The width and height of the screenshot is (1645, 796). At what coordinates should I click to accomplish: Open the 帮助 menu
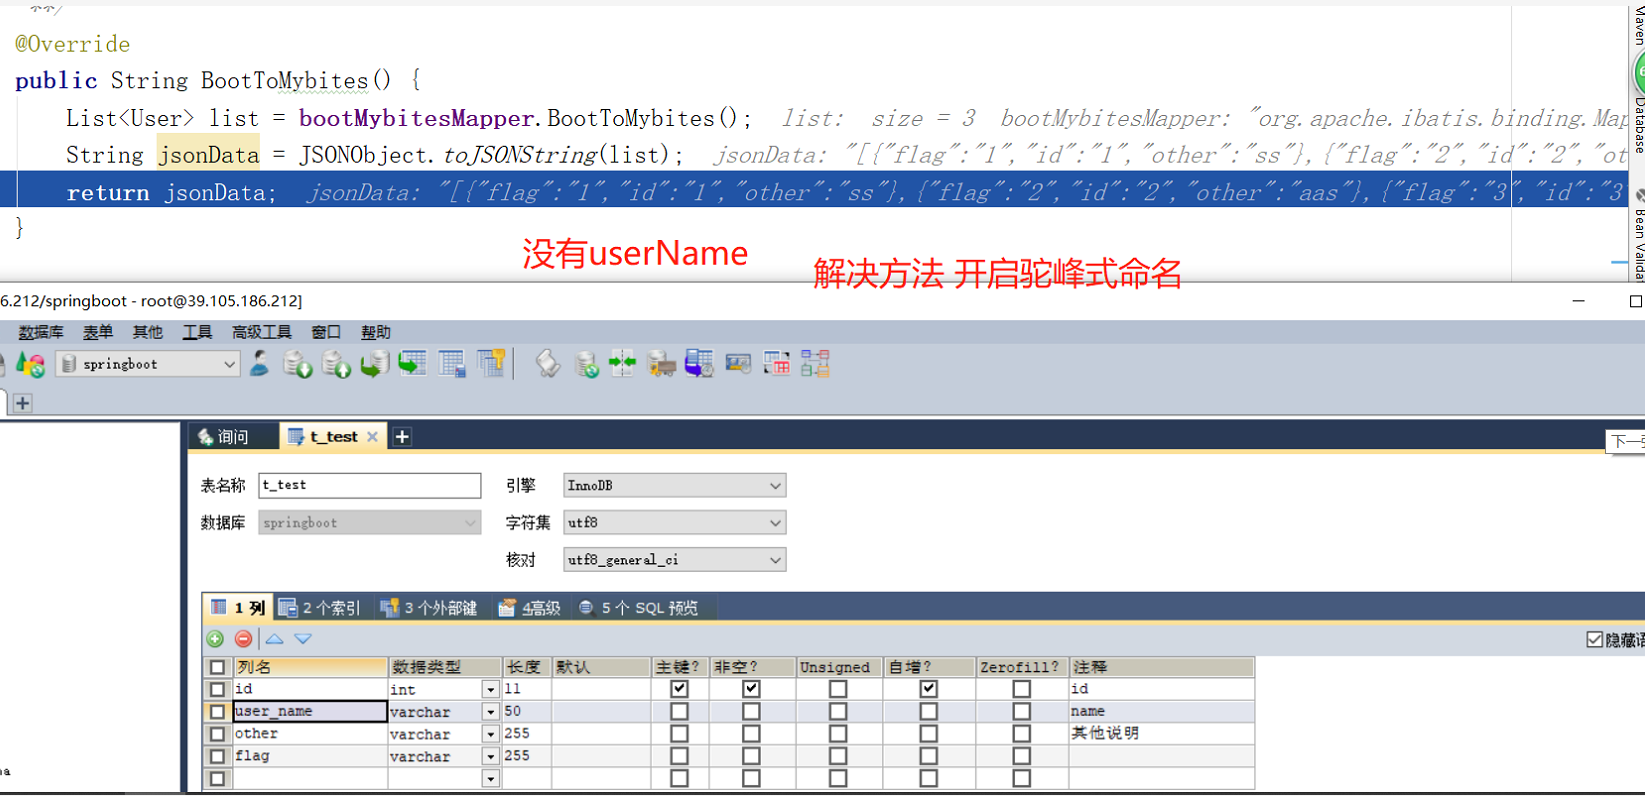(x=376, y=332)
